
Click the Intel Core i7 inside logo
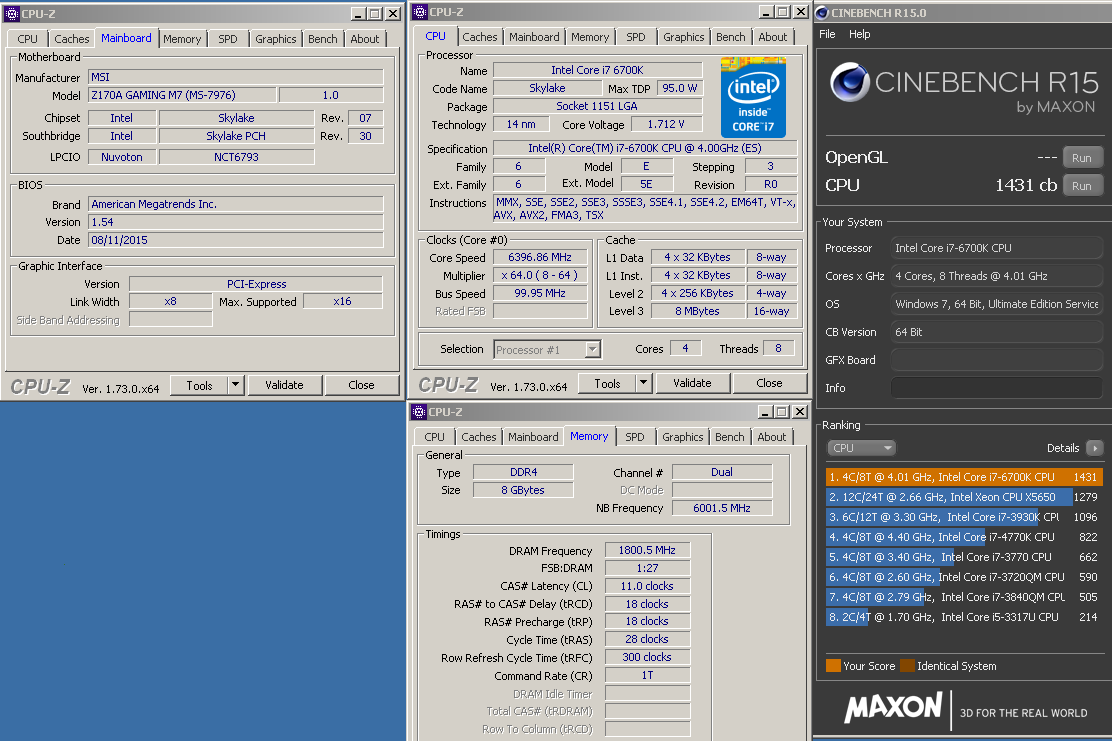click(x=753, y=97)
